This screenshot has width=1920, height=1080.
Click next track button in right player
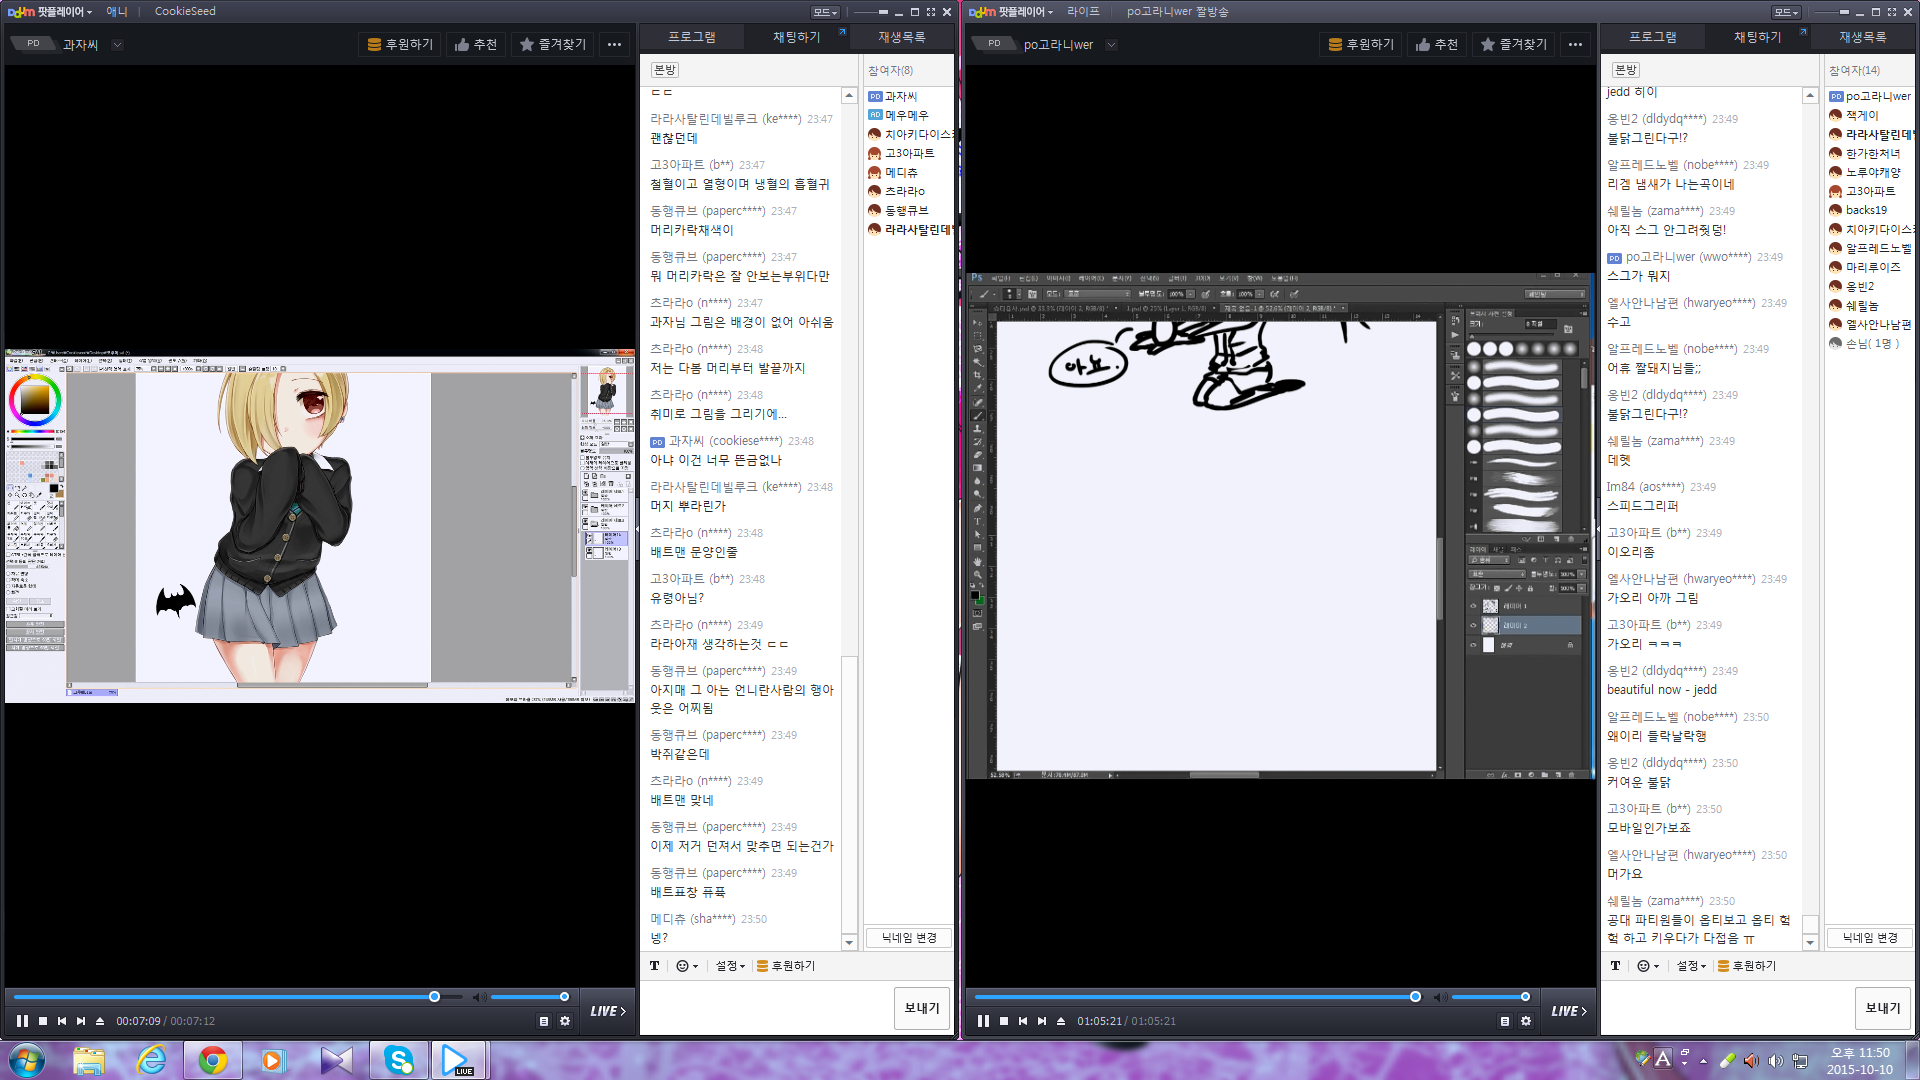pos(1042,1021)
